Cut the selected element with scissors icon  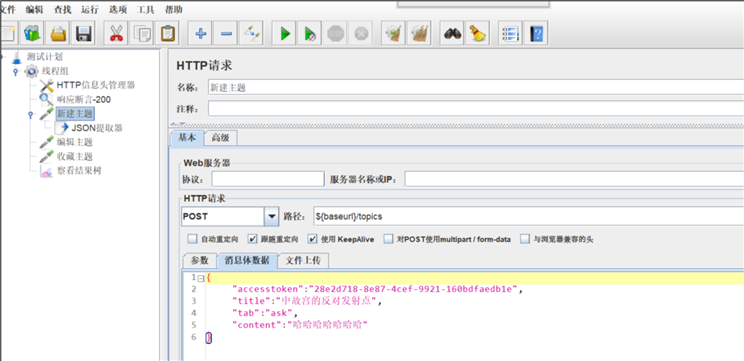click(116, 33)
